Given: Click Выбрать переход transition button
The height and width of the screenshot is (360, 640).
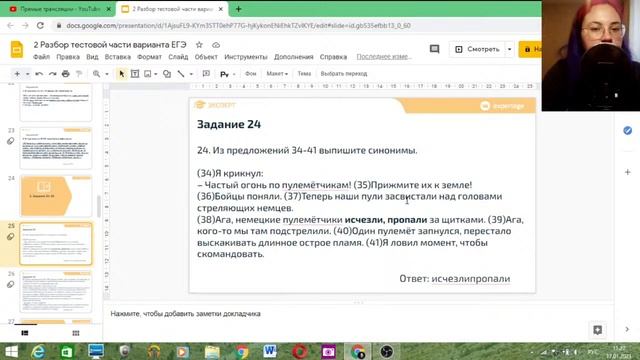Looking at the screenshot, I should 344,74.
